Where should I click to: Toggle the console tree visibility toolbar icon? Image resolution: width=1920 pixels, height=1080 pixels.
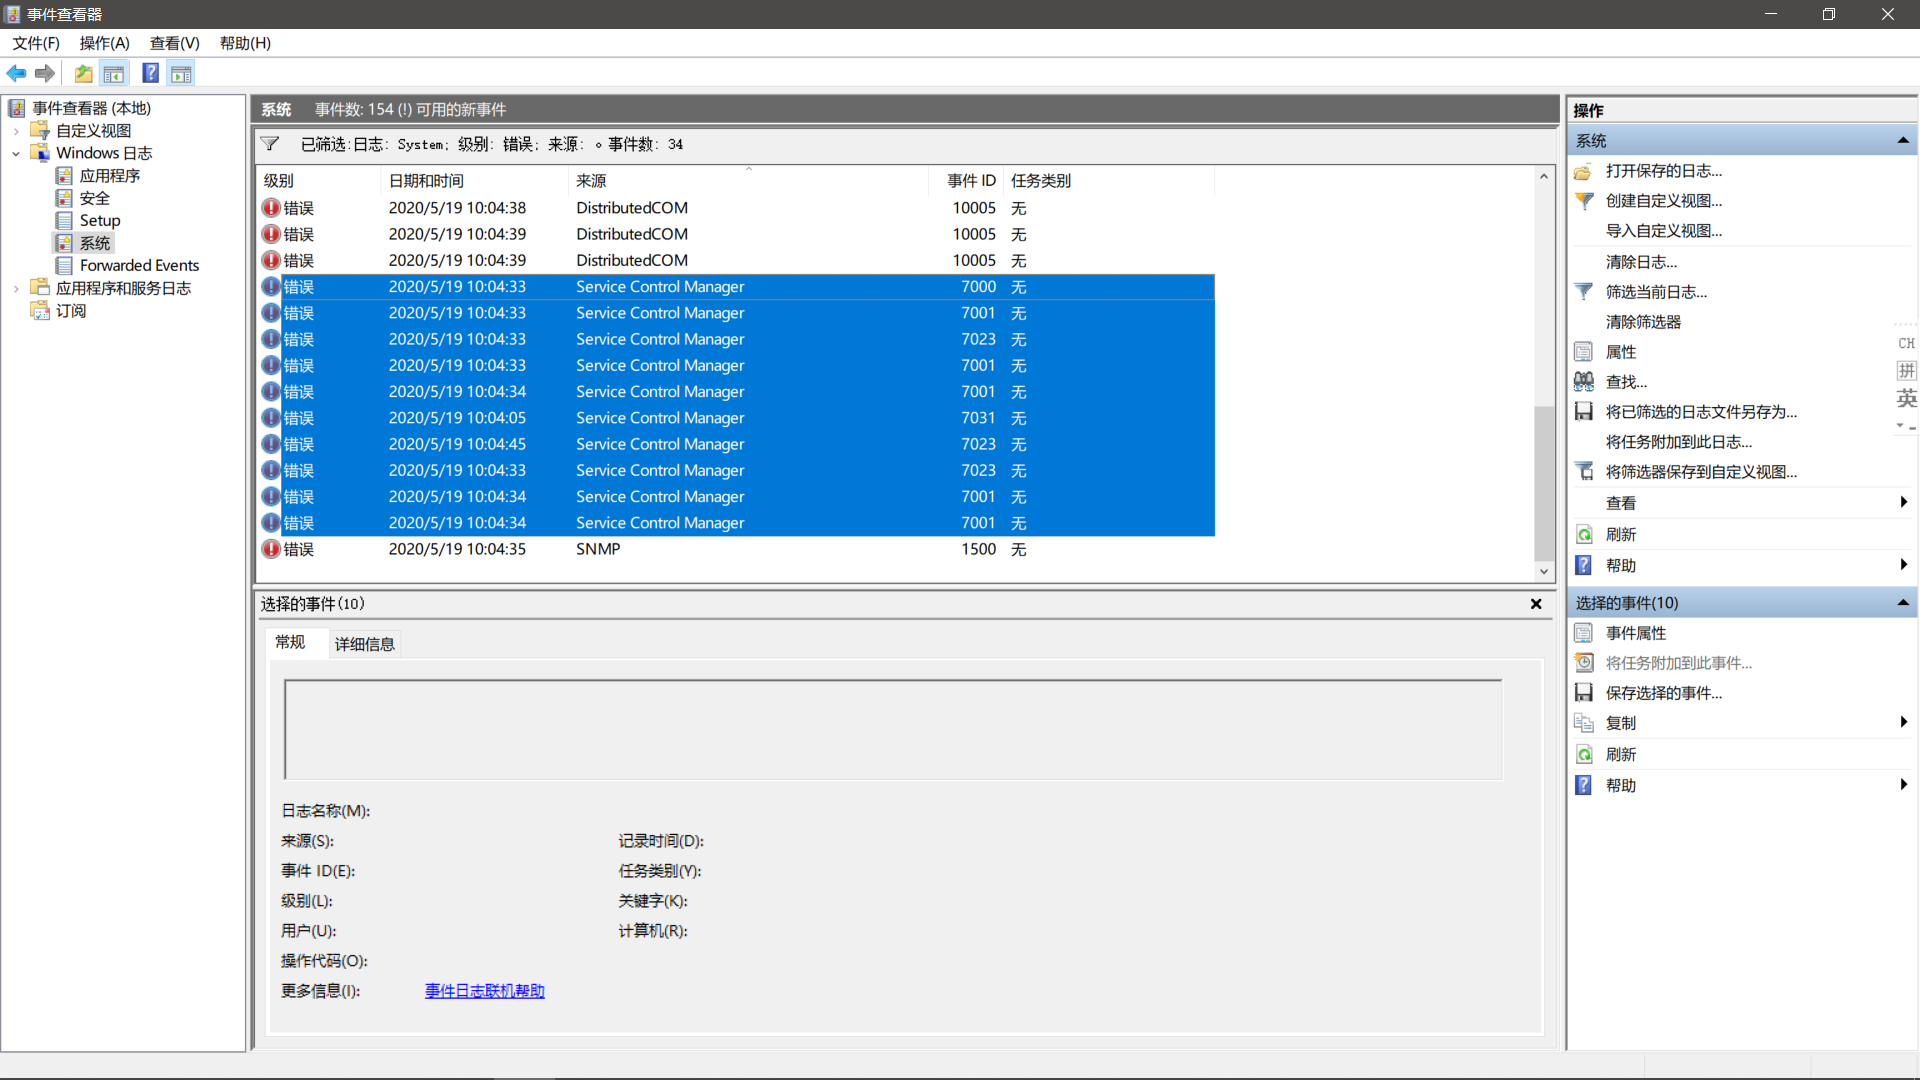tap(114, 73)
